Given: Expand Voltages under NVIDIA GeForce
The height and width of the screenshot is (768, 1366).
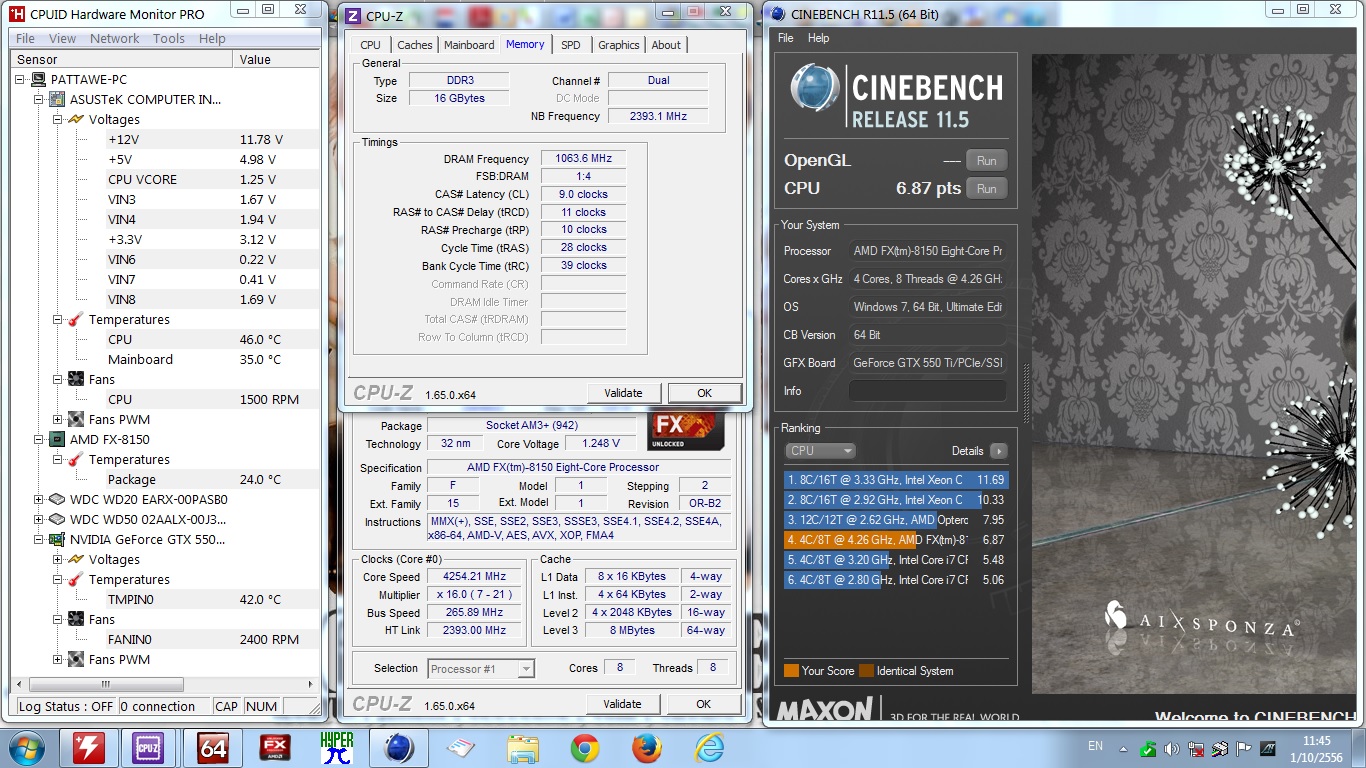Looking at the screenshot, I should pyautogui.click(x=58, y=559).
